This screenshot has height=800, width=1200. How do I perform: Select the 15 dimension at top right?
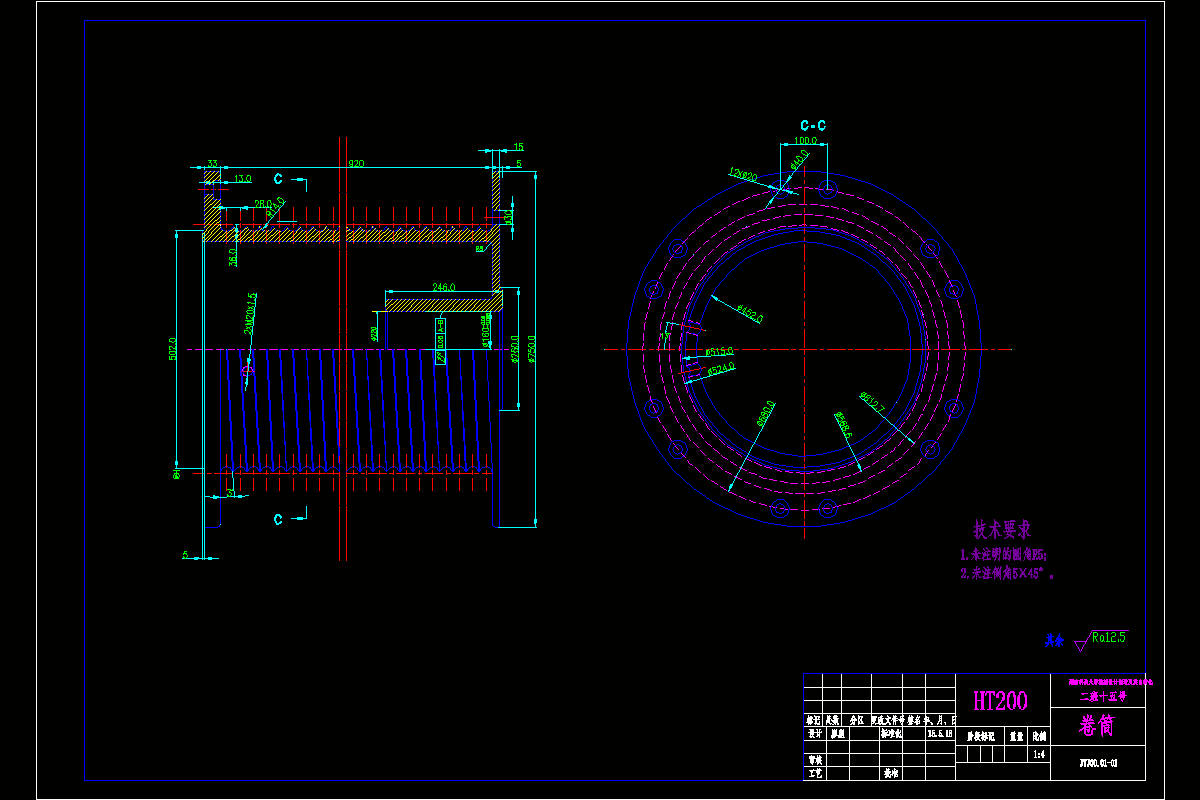click(x=518, y=147)
